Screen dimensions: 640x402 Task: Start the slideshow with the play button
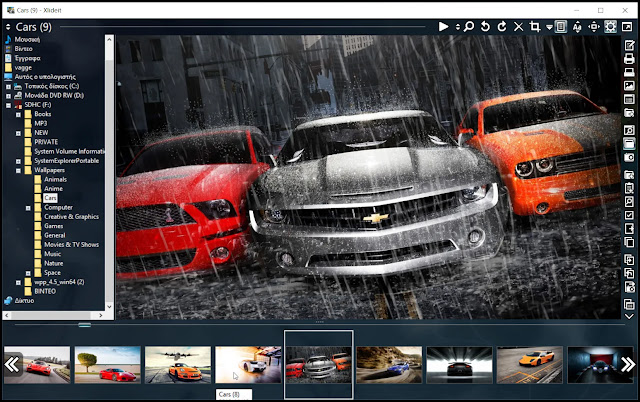443,27
